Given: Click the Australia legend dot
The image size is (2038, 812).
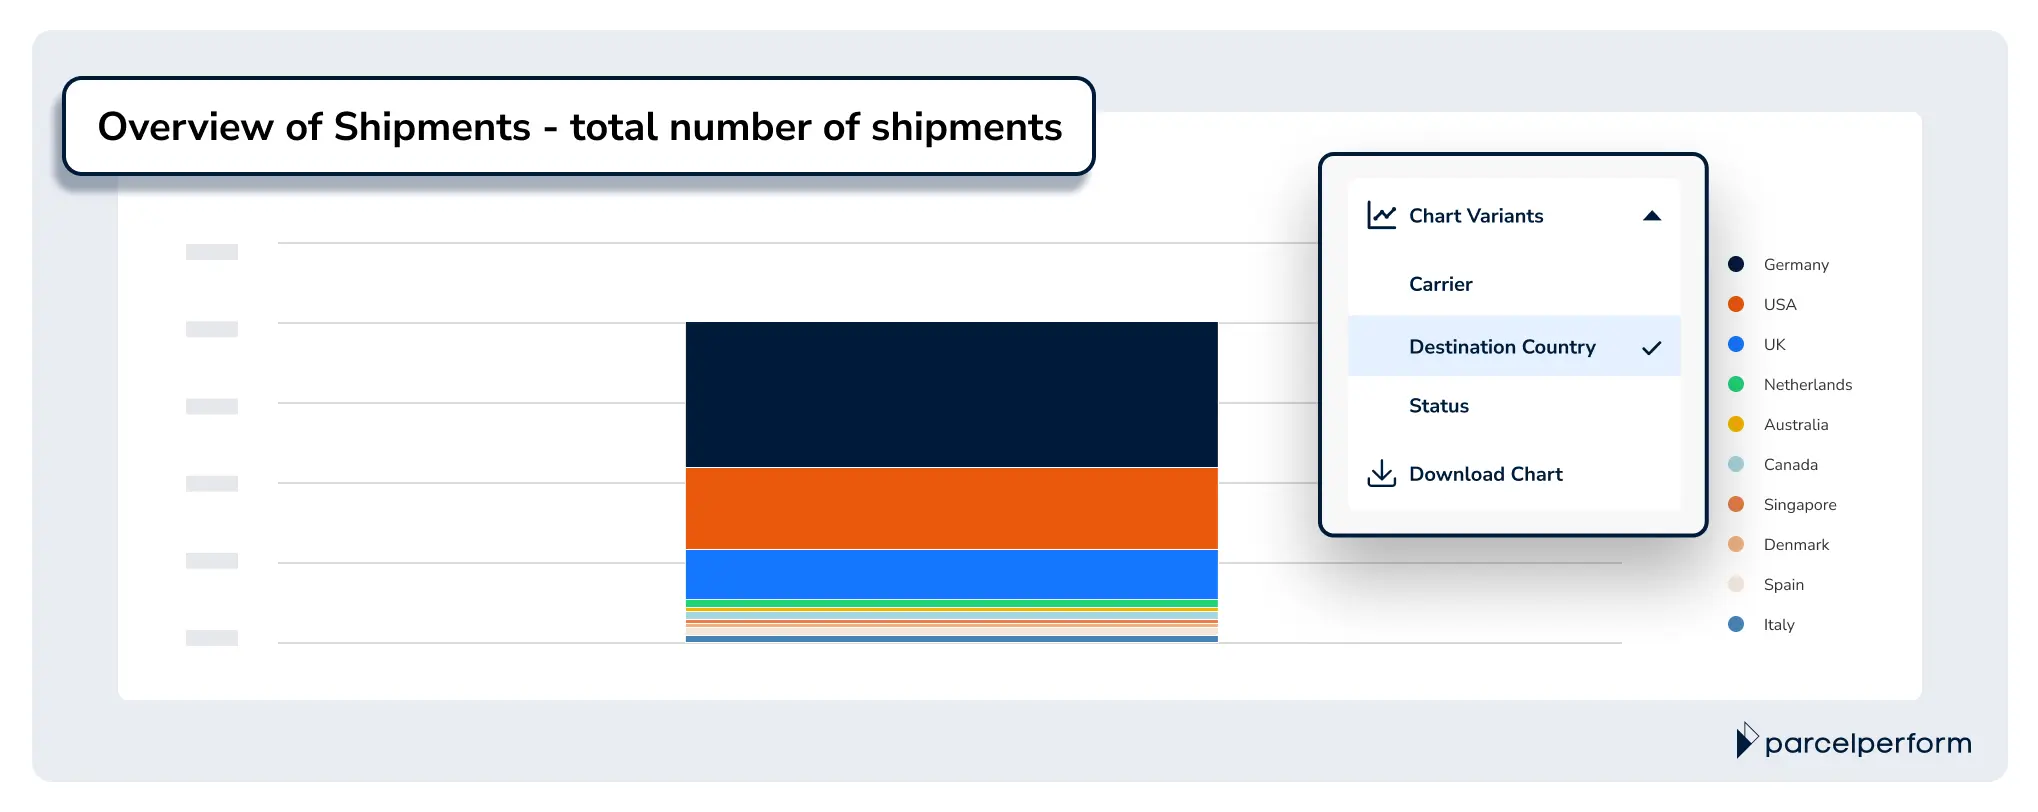Looking at the screenshot, I should 1737,424.
